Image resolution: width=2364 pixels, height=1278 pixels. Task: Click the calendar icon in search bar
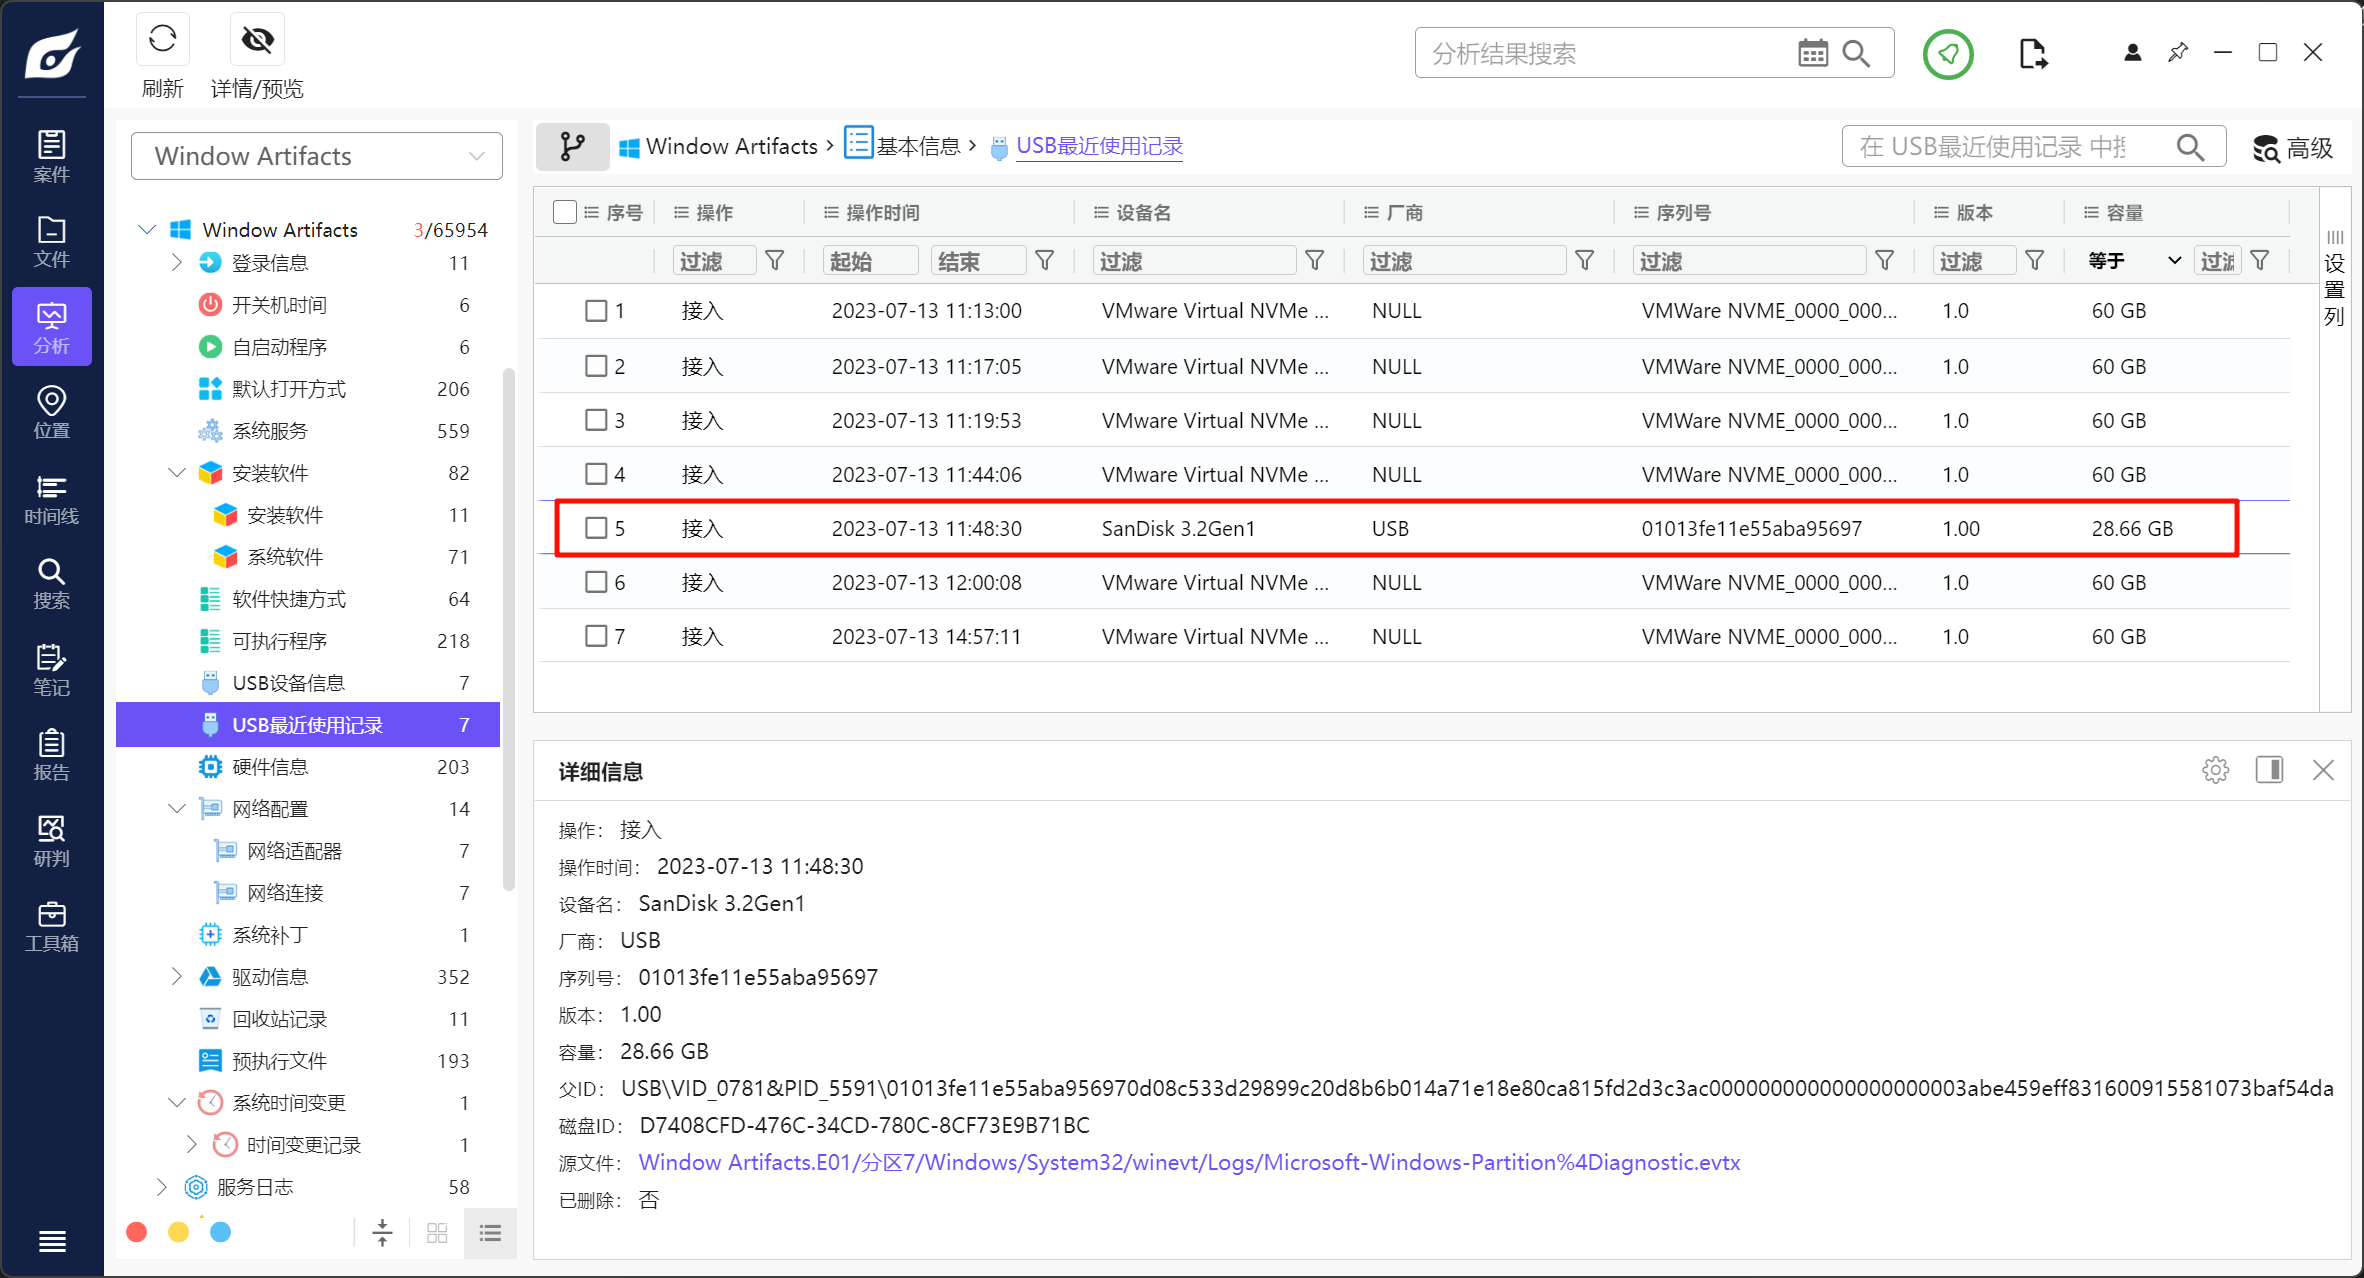[1812, 53]
